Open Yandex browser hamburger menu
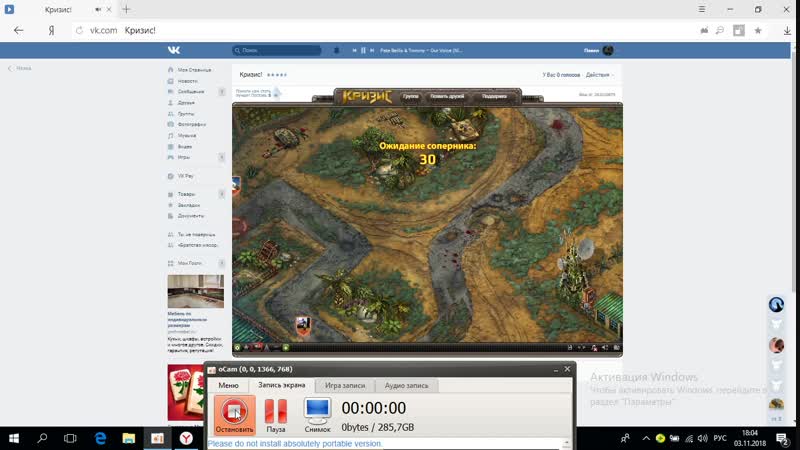Viewport: 800px width, 450px height. pos(702,9)
